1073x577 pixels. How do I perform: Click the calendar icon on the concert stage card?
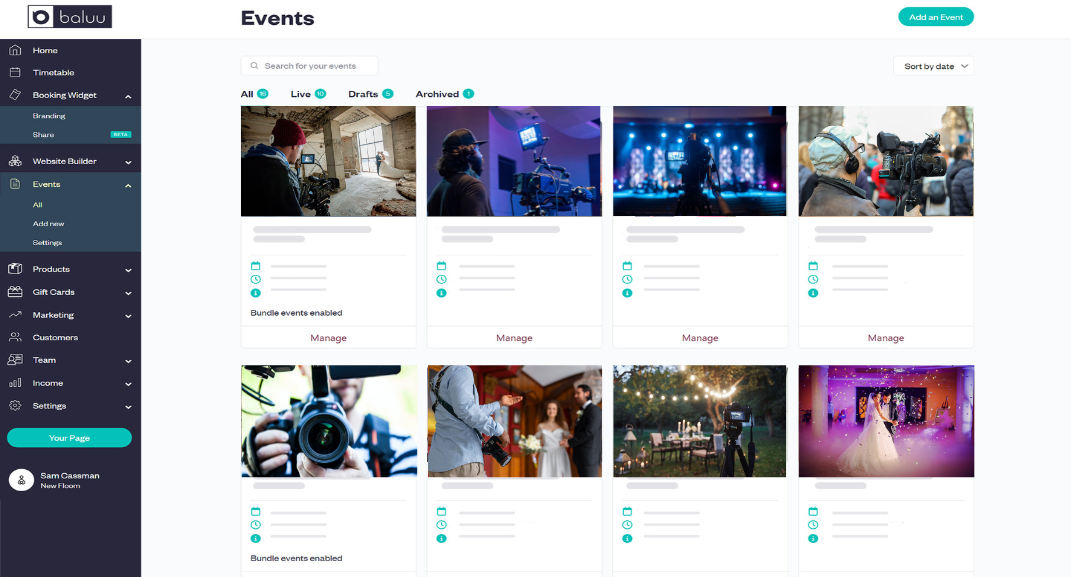pyautogui.click(x=628, y=266)
